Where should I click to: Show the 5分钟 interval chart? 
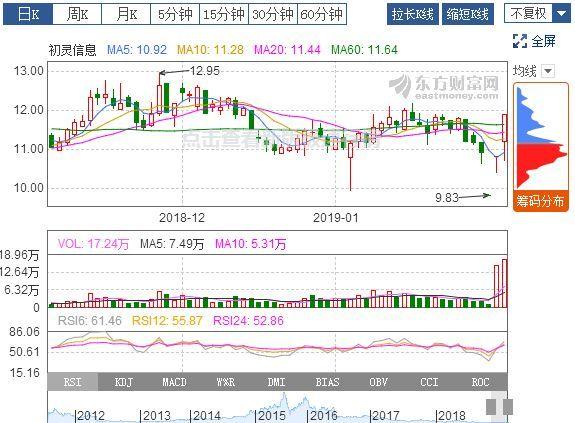pyautogui.click(x=175, y=14)
